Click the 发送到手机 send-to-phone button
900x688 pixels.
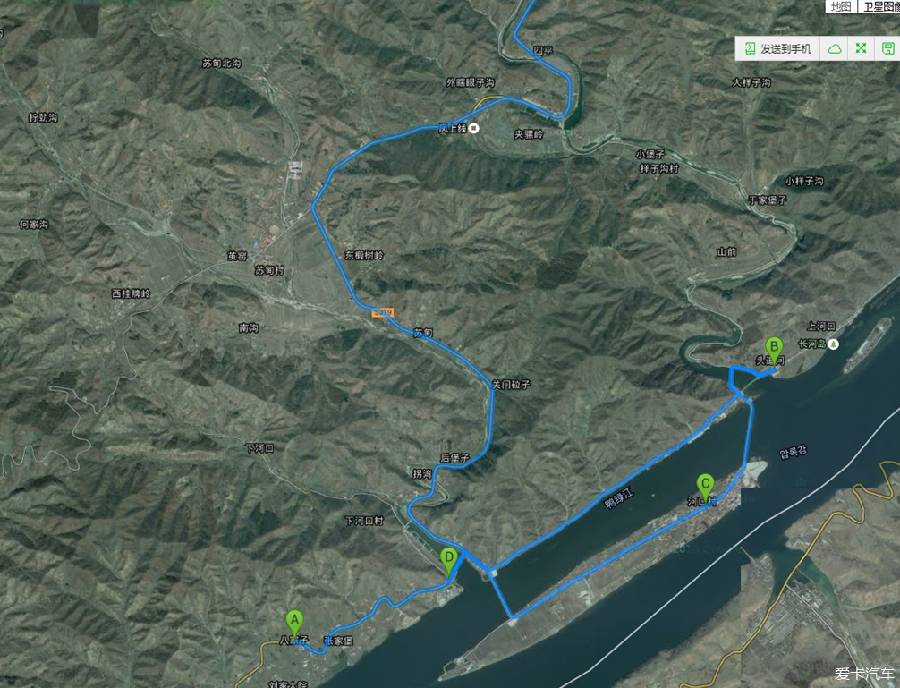tap(777, 49)
